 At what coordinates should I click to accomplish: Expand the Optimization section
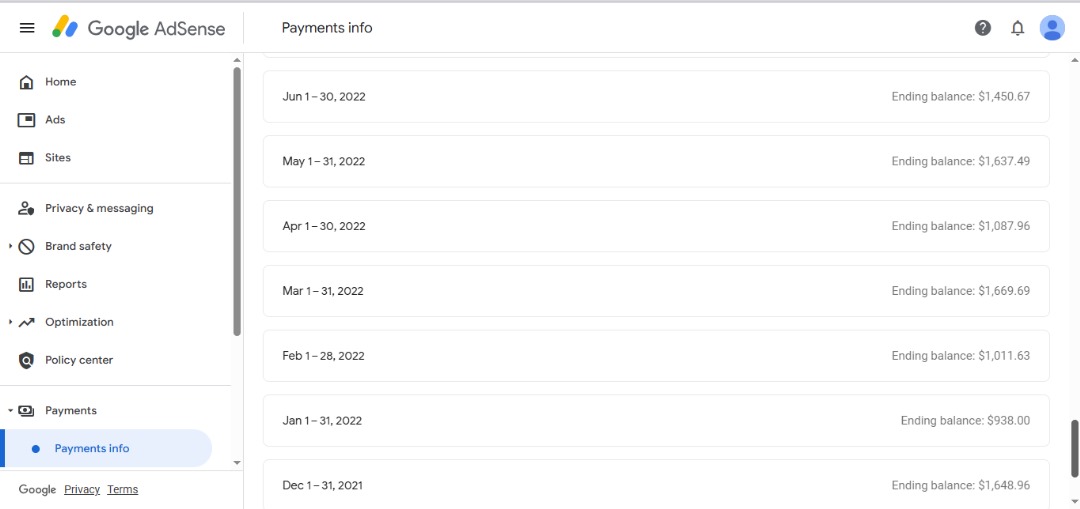tap(11, 322)
